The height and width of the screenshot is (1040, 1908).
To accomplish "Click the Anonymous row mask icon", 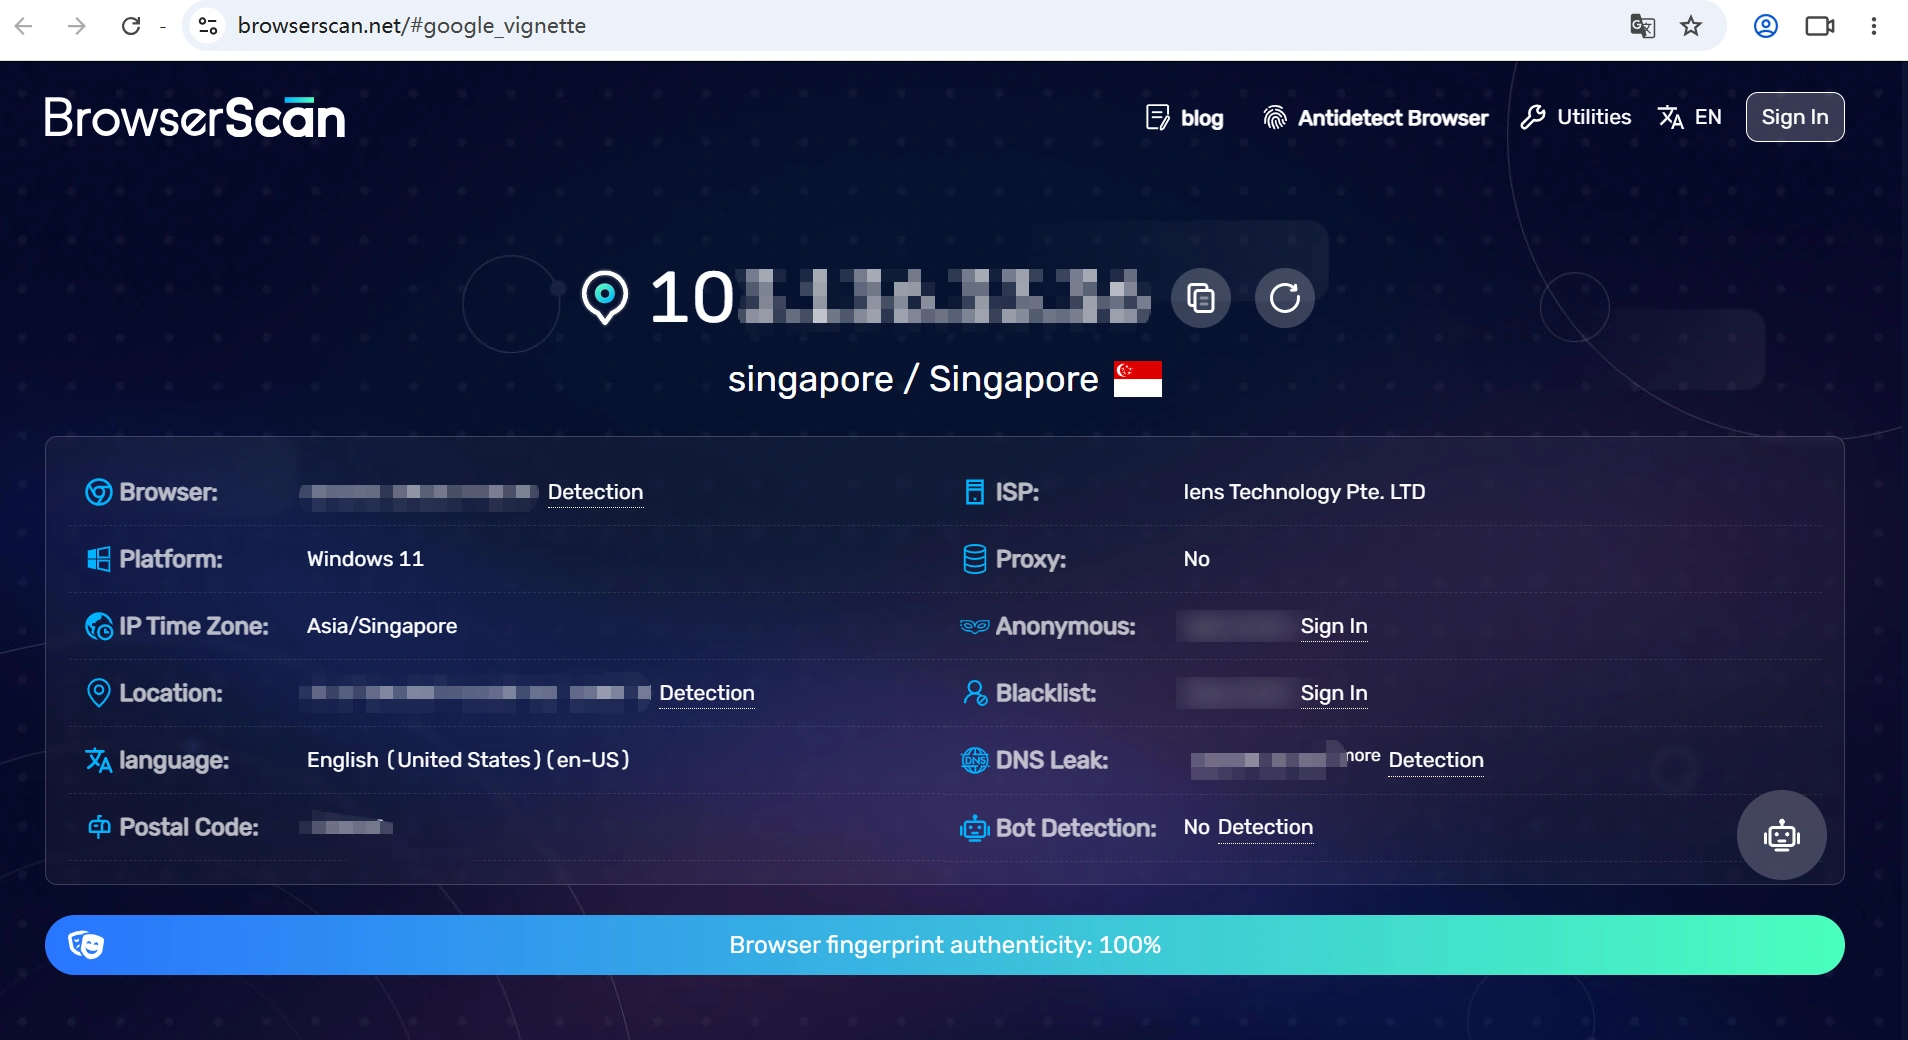I will click(x=975, y=626).
